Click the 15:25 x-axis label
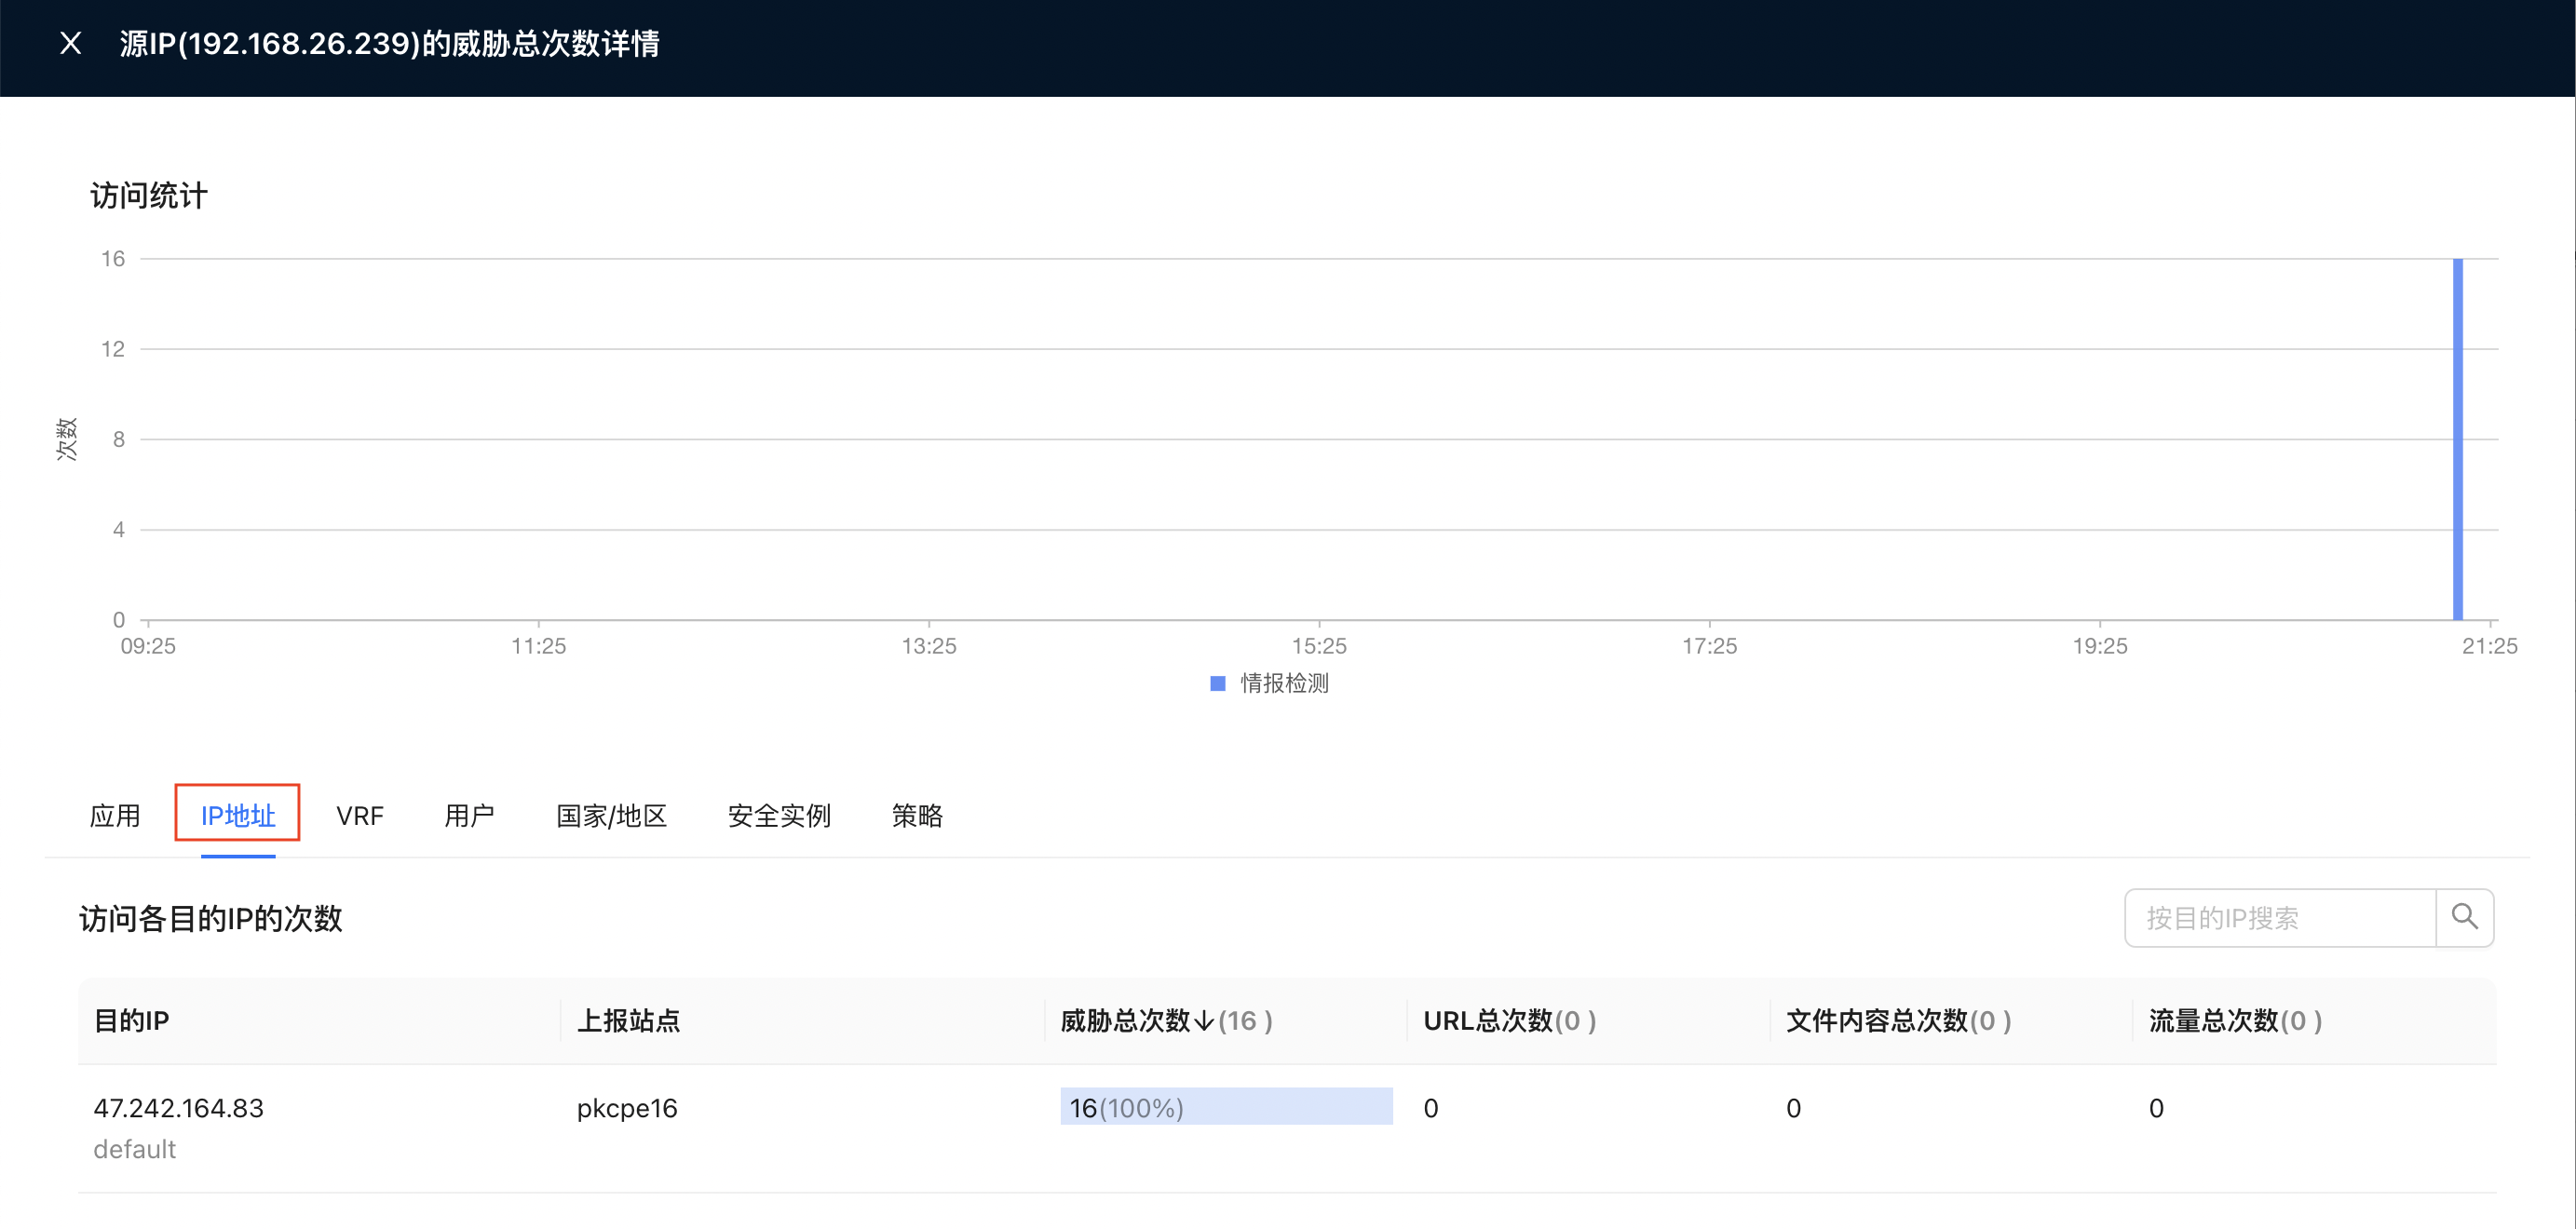This screenshot has height=1229, width=2576. pyautogui.click(x=1319, y=646)
